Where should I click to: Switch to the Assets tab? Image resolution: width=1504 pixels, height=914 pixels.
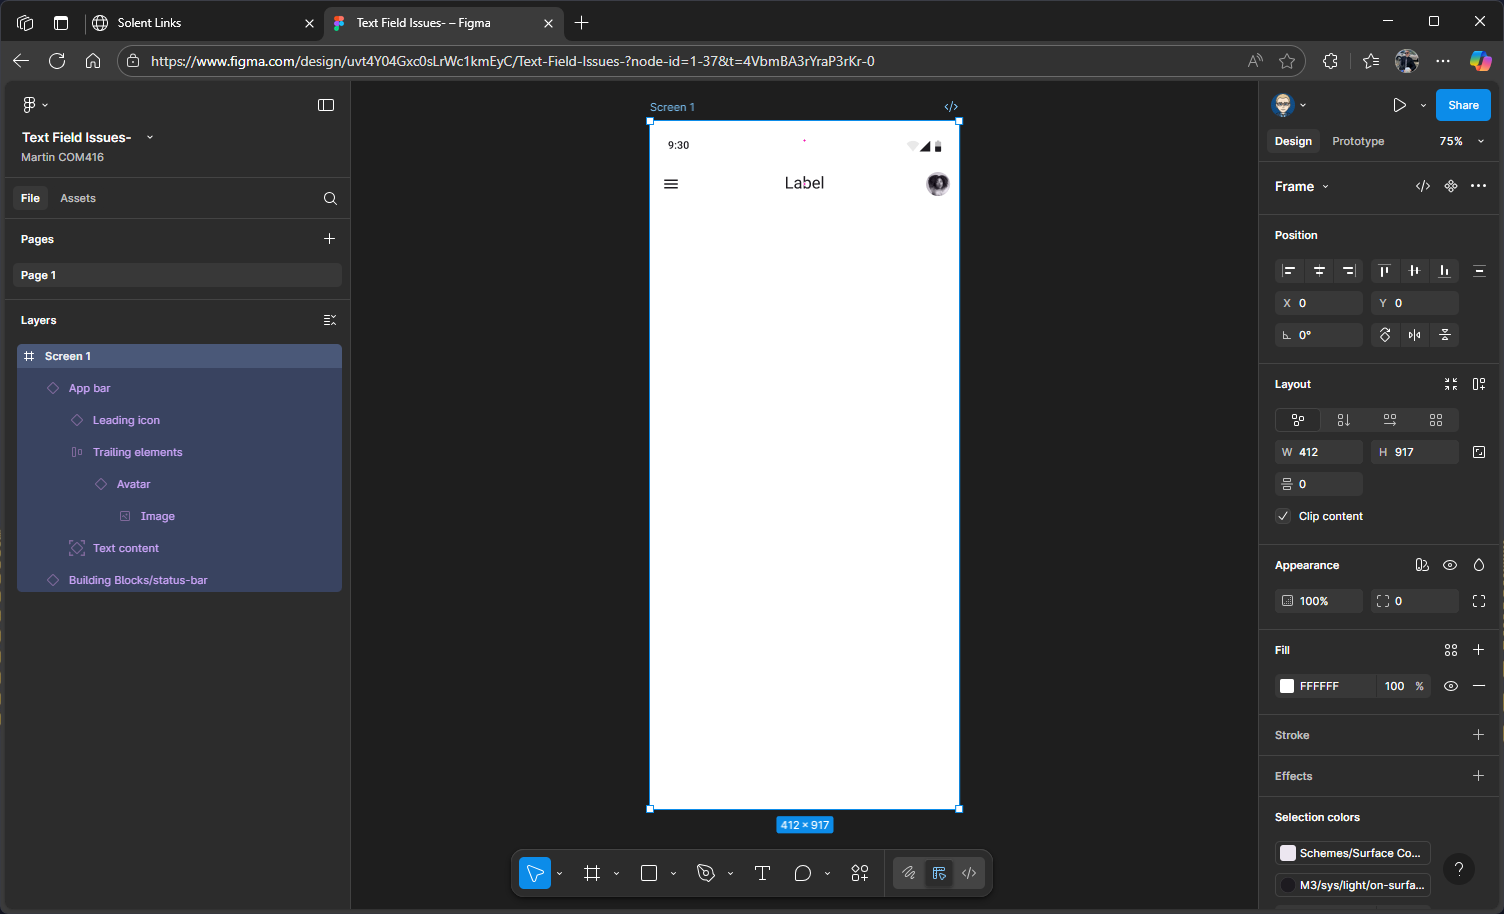coord(78,198)
